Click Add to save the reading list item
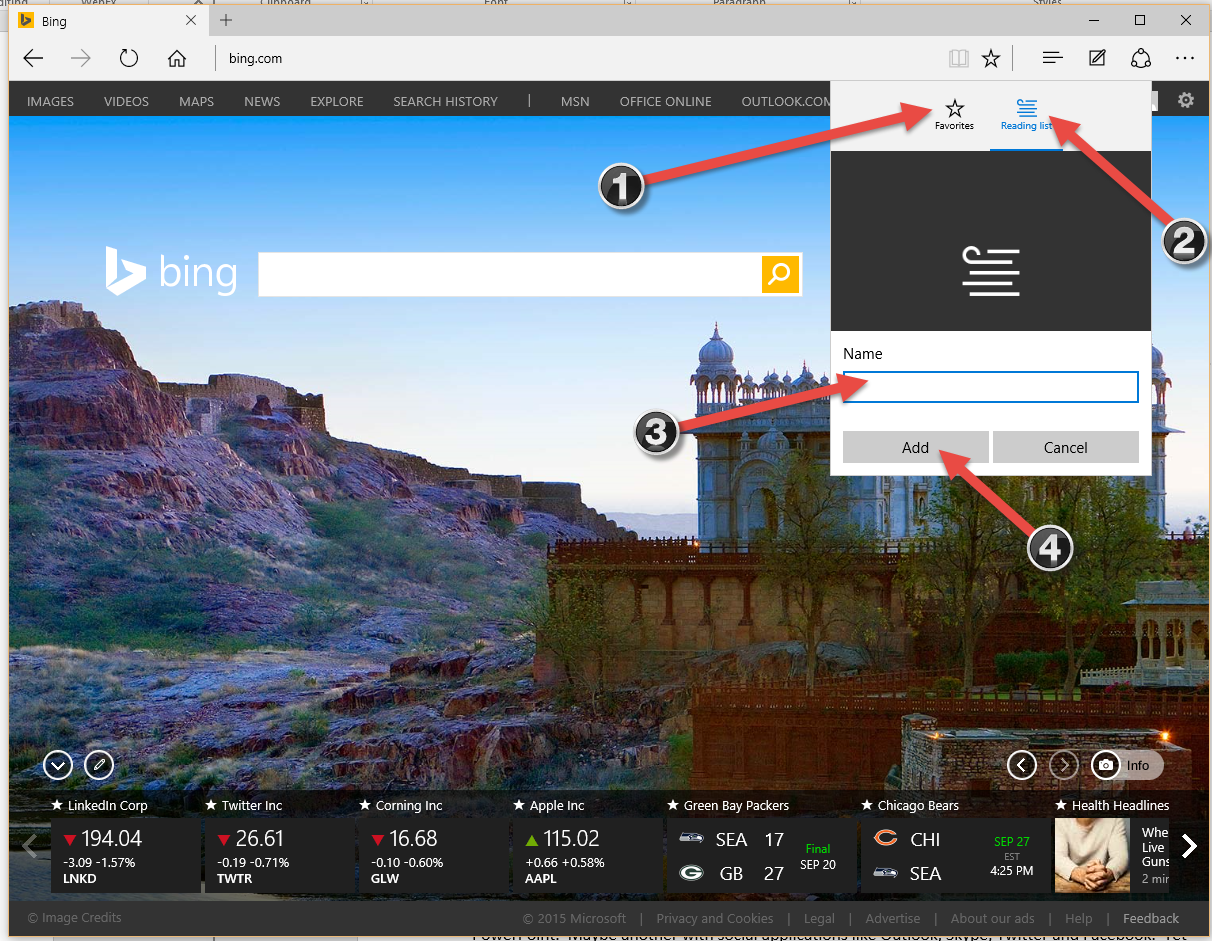 (x=915, y=447)
